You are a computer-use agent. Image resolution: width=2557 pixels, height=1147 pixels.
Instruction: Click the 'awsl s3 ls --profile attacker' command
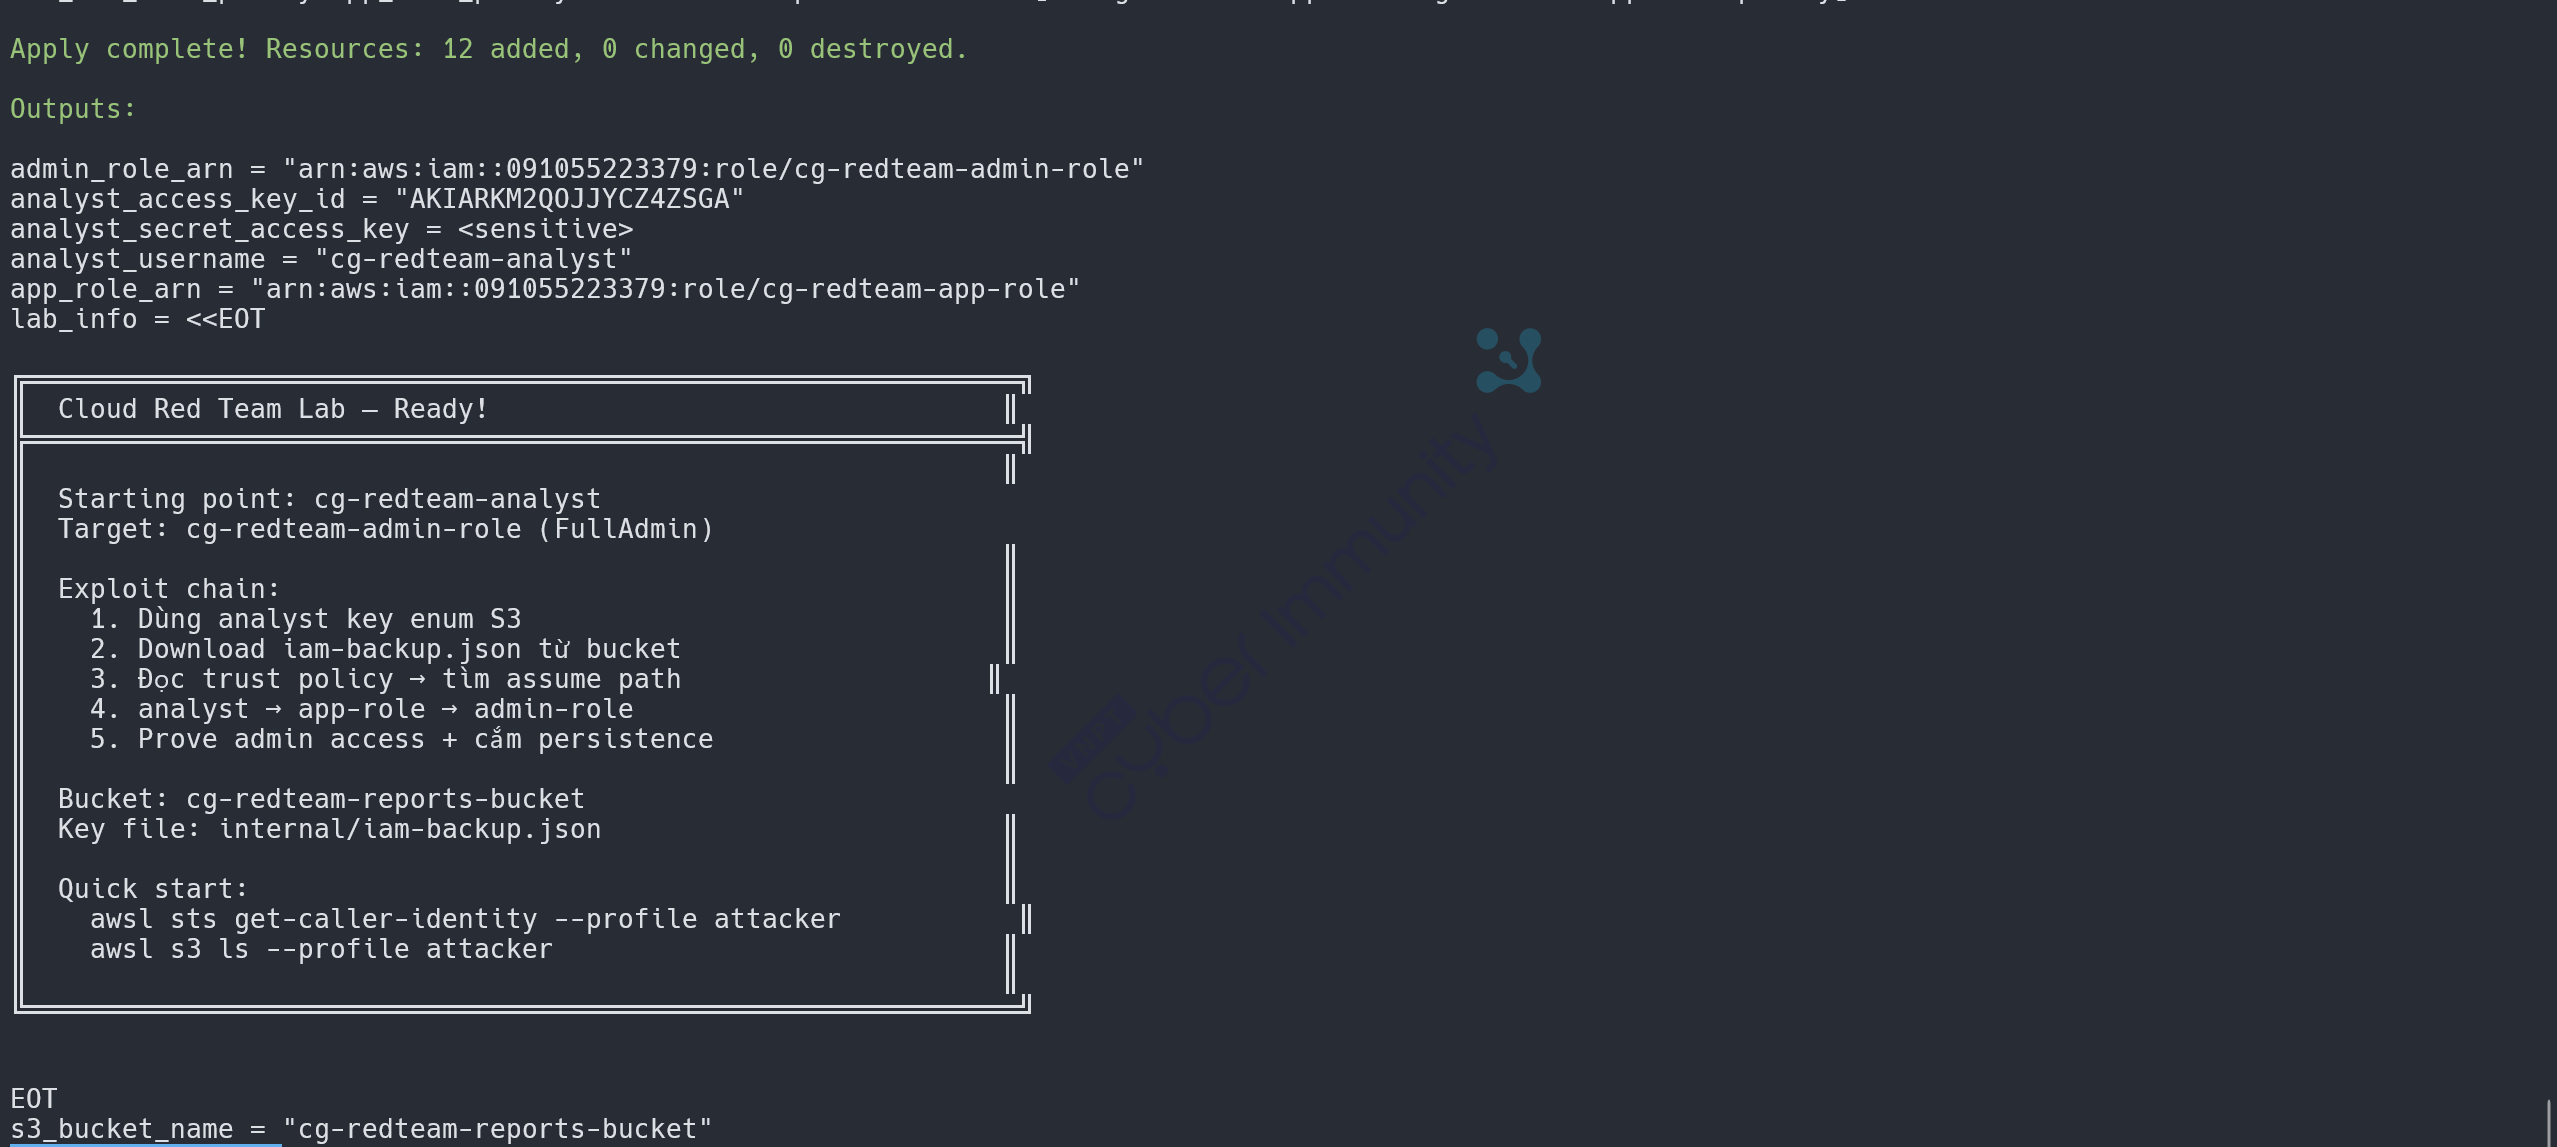pyautogui.click(x=321, y=949)
